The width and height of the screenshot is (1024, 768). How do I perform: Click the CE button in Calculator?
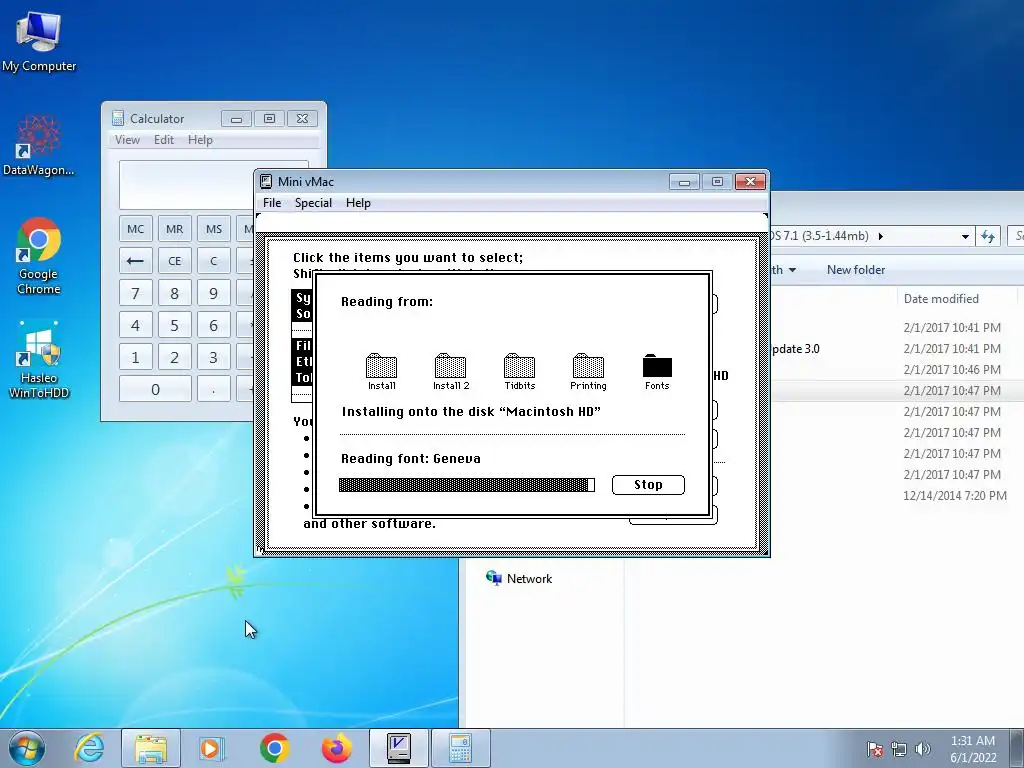[x=174, y=261]
